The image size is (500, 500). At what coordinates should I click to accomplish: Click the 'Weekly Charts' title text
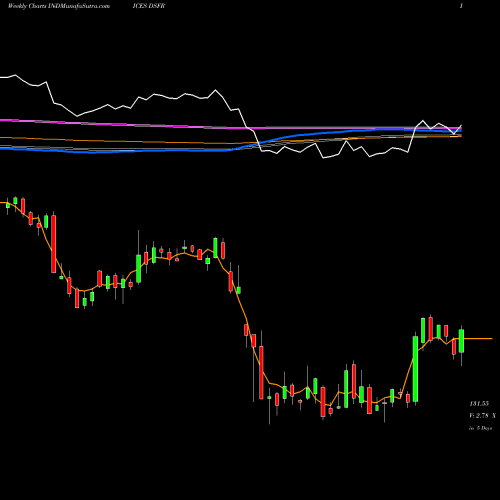coord(28,6)
